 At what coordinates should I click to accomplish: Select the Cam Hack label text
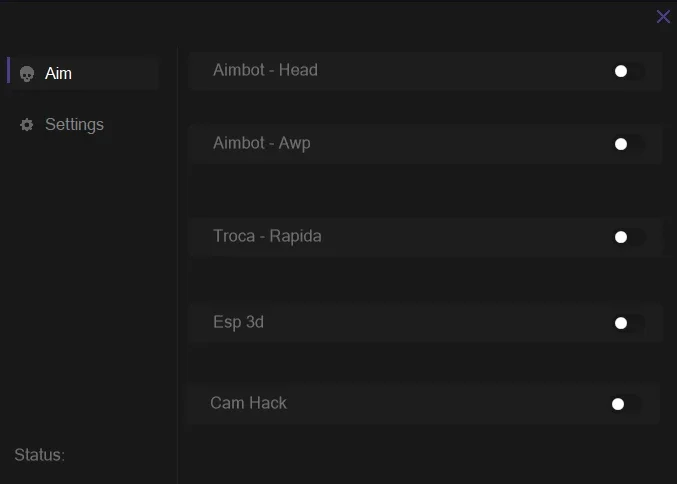pos(248,403)
